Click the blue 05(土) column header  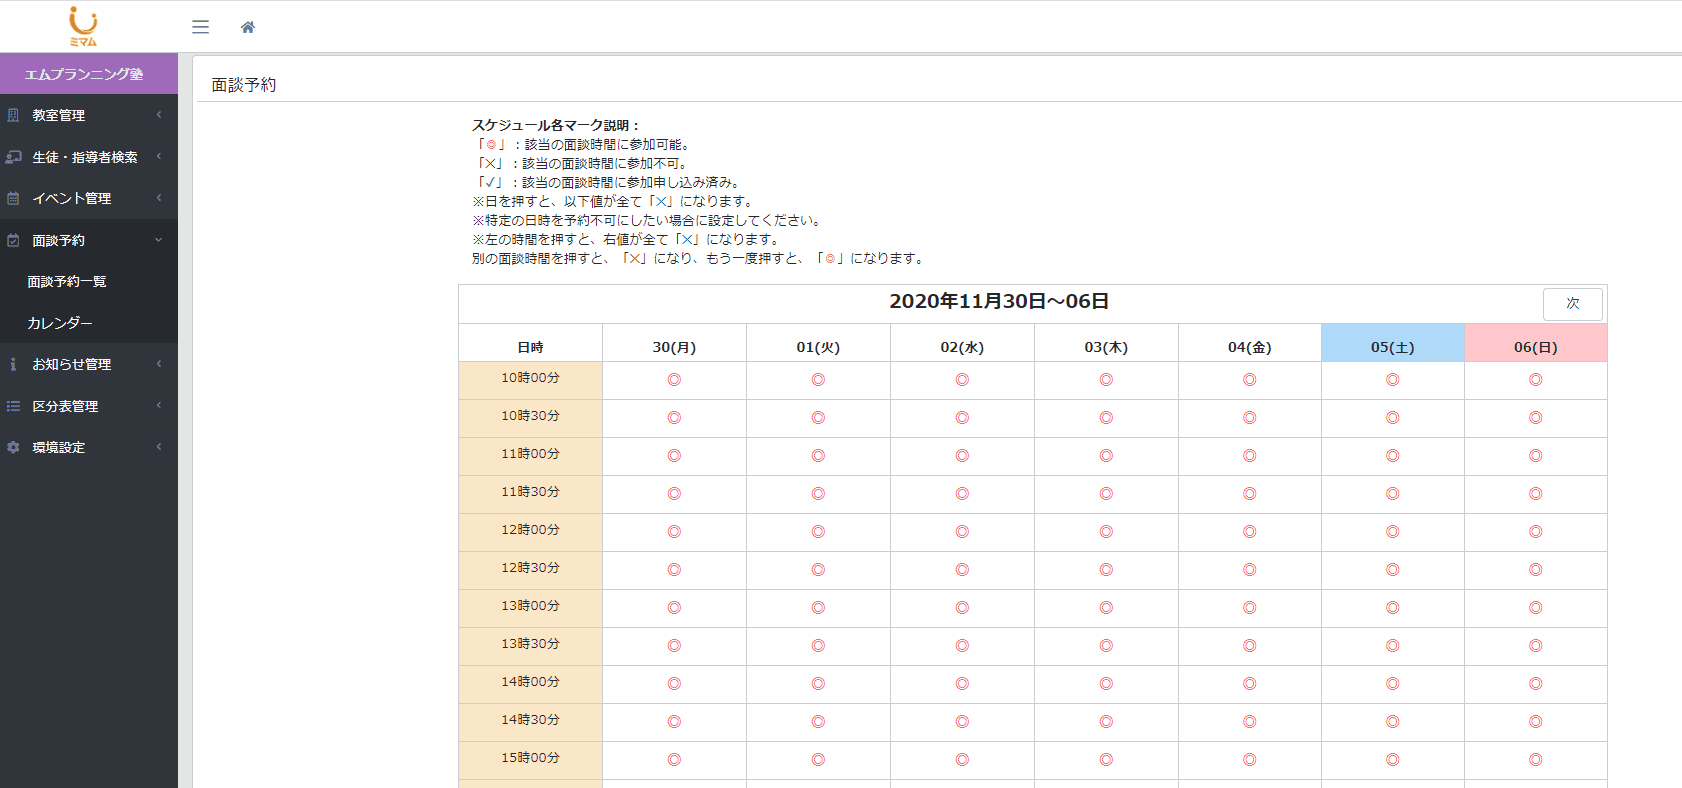(x=1392, y=347)
